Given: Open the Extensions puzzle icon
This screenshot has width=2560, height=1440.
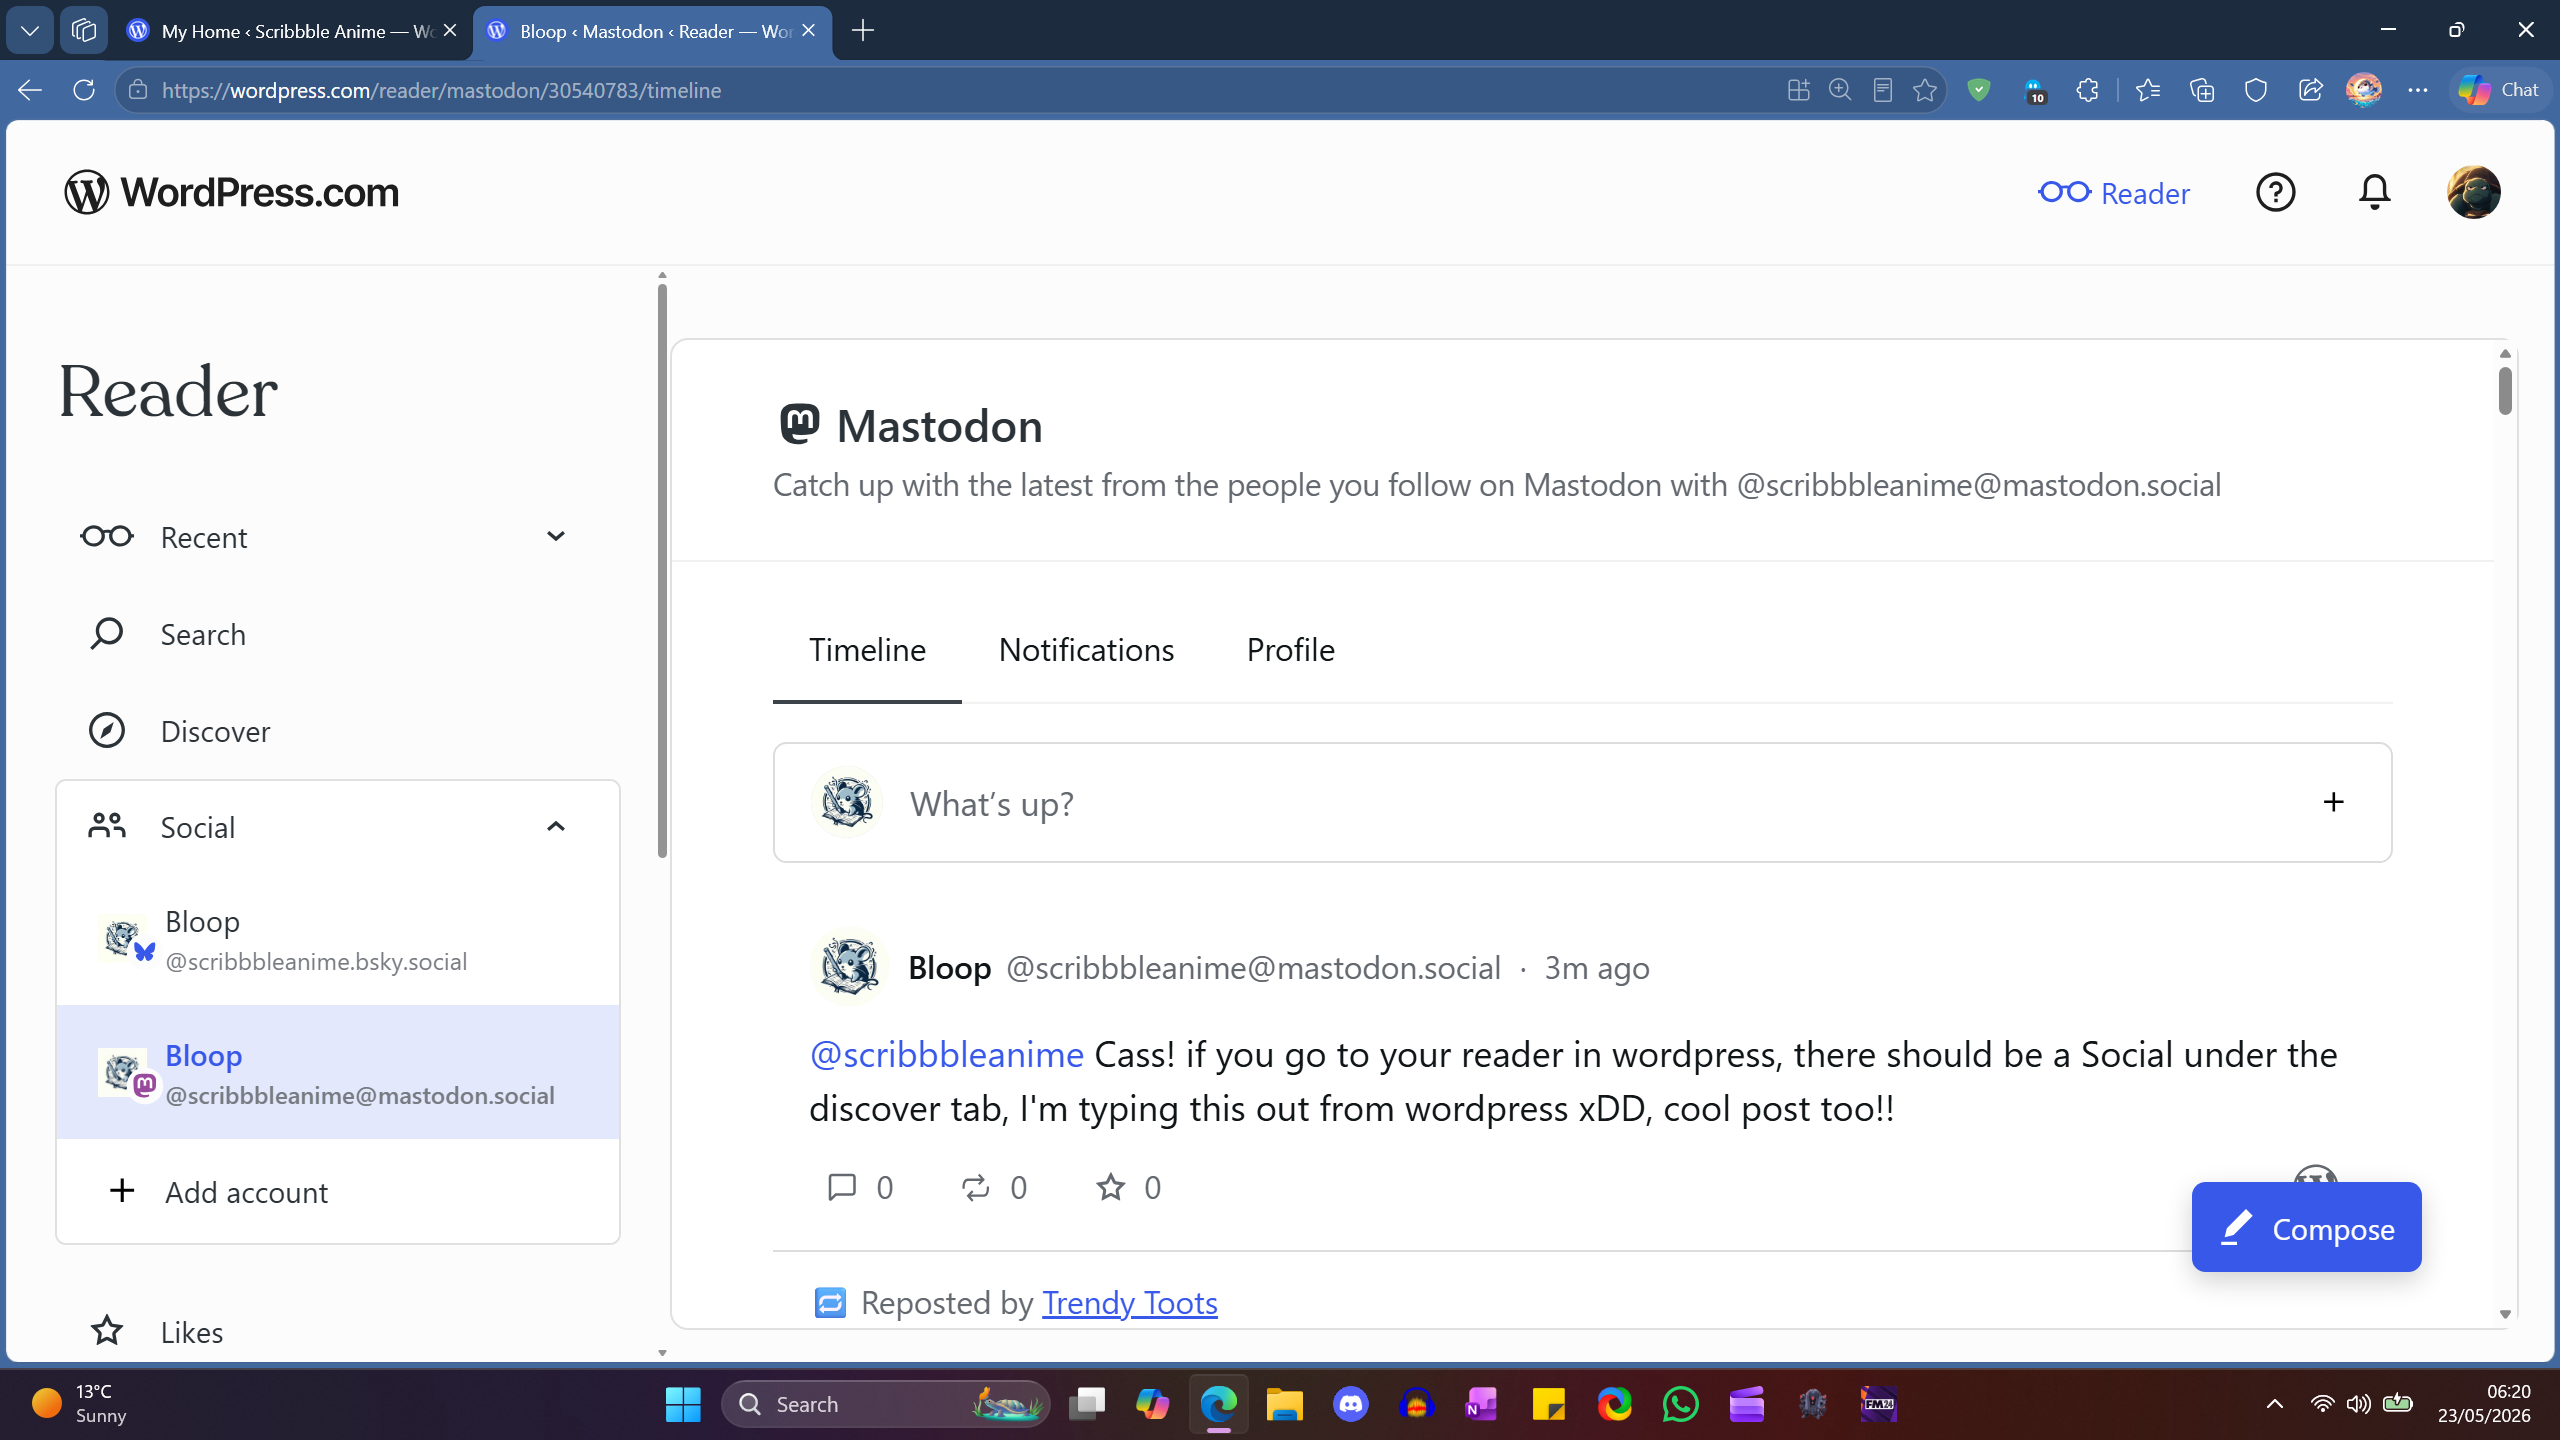Looking at the screenshot, I should tap(2087, 90).
